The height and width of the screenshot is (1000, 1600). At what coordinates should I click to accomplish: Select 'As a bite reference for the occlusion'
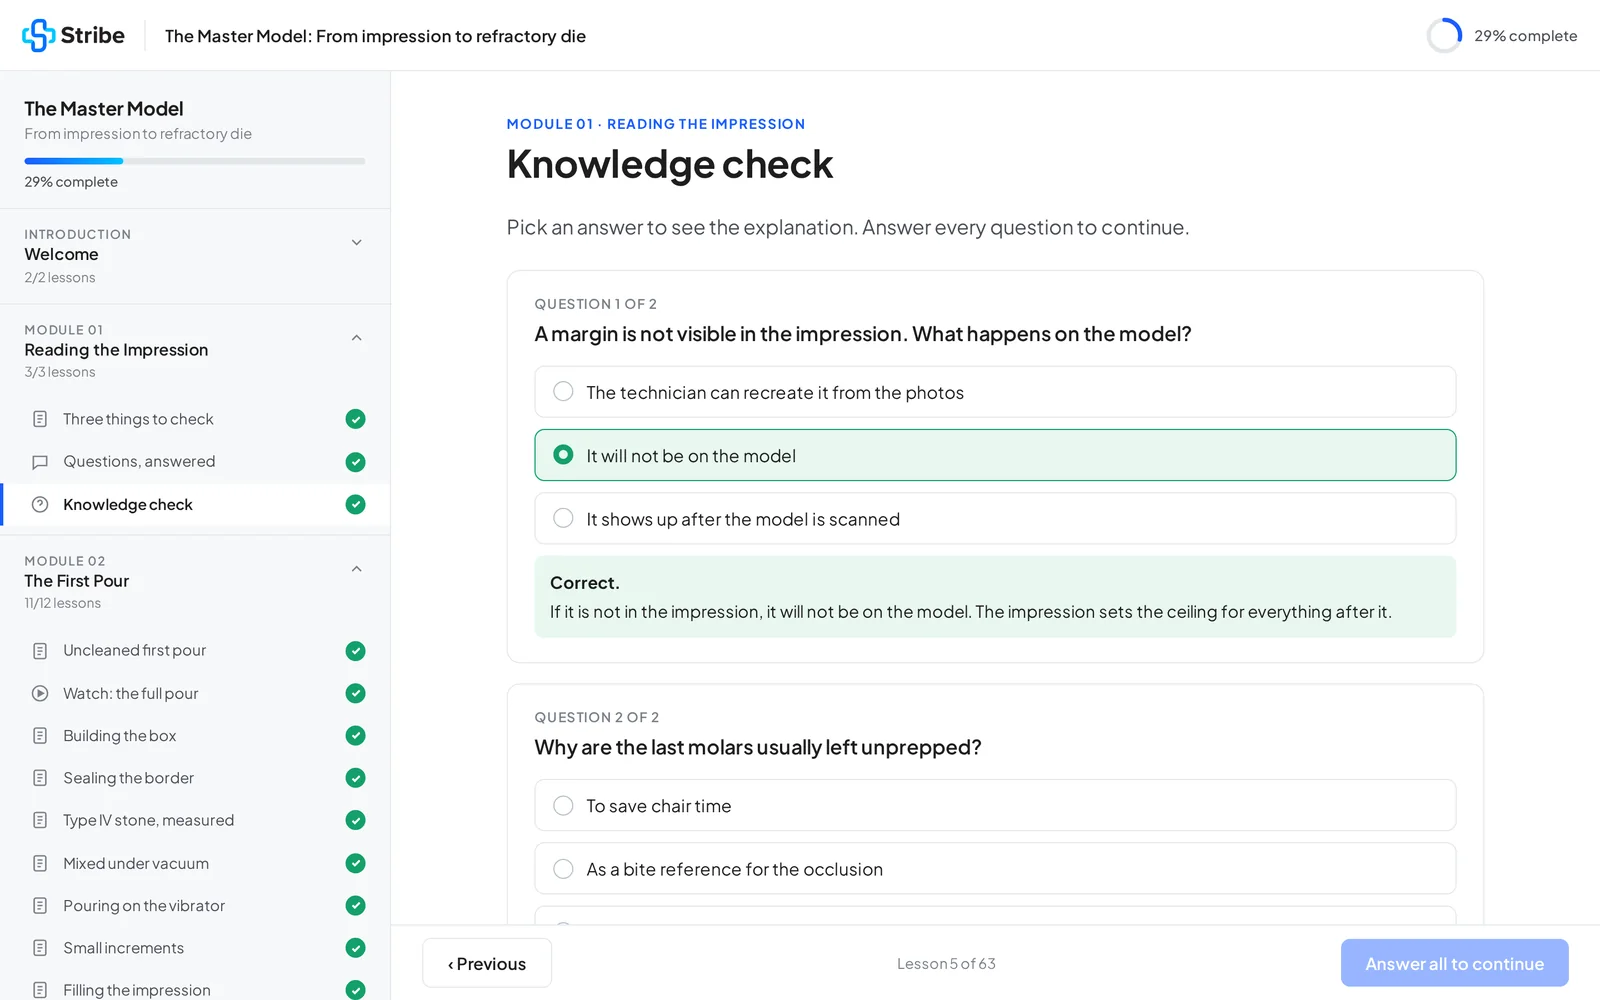pyautogui.click(x=995, y=869)
